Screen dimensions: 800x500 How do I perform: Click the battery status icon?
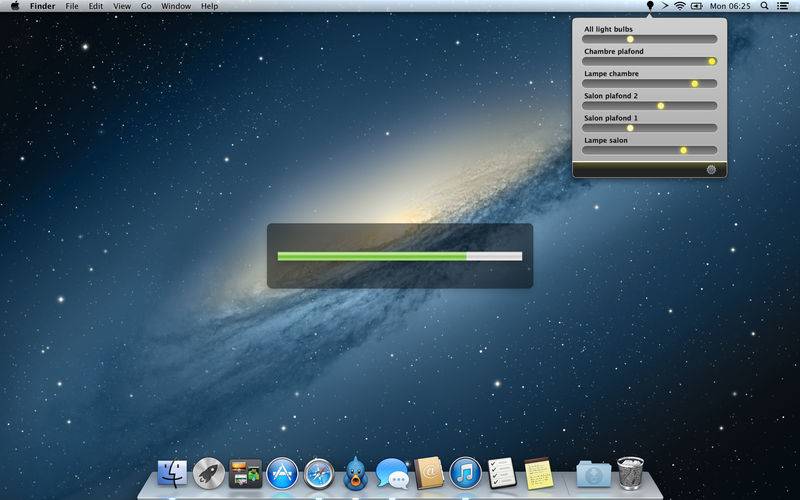(x=697, y=6)
